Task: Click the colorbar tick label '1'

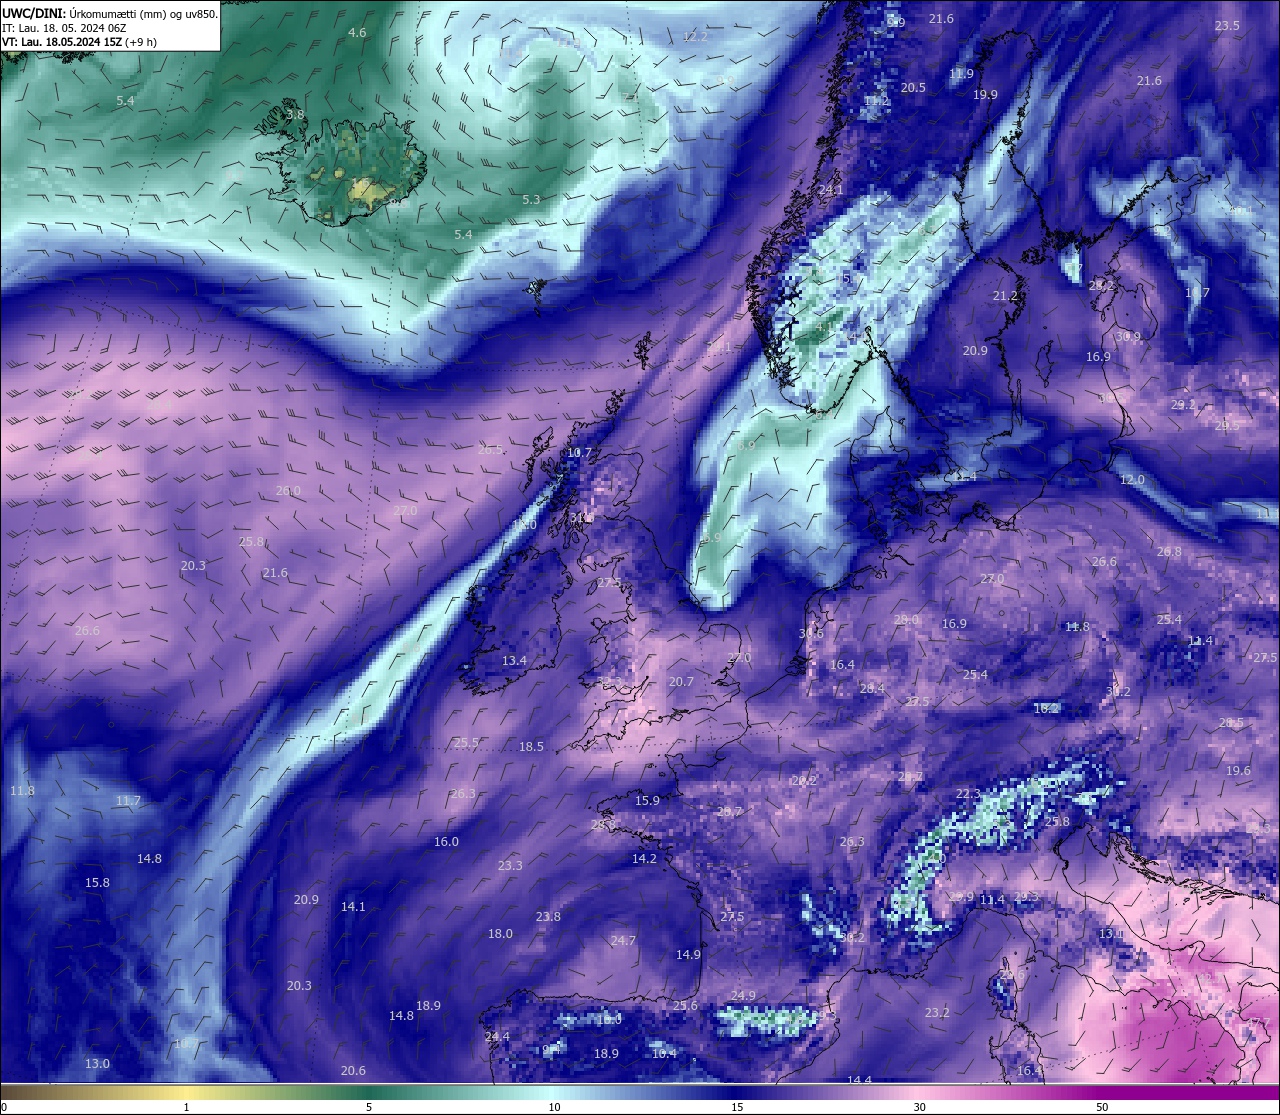Action: pos(186,1107)
